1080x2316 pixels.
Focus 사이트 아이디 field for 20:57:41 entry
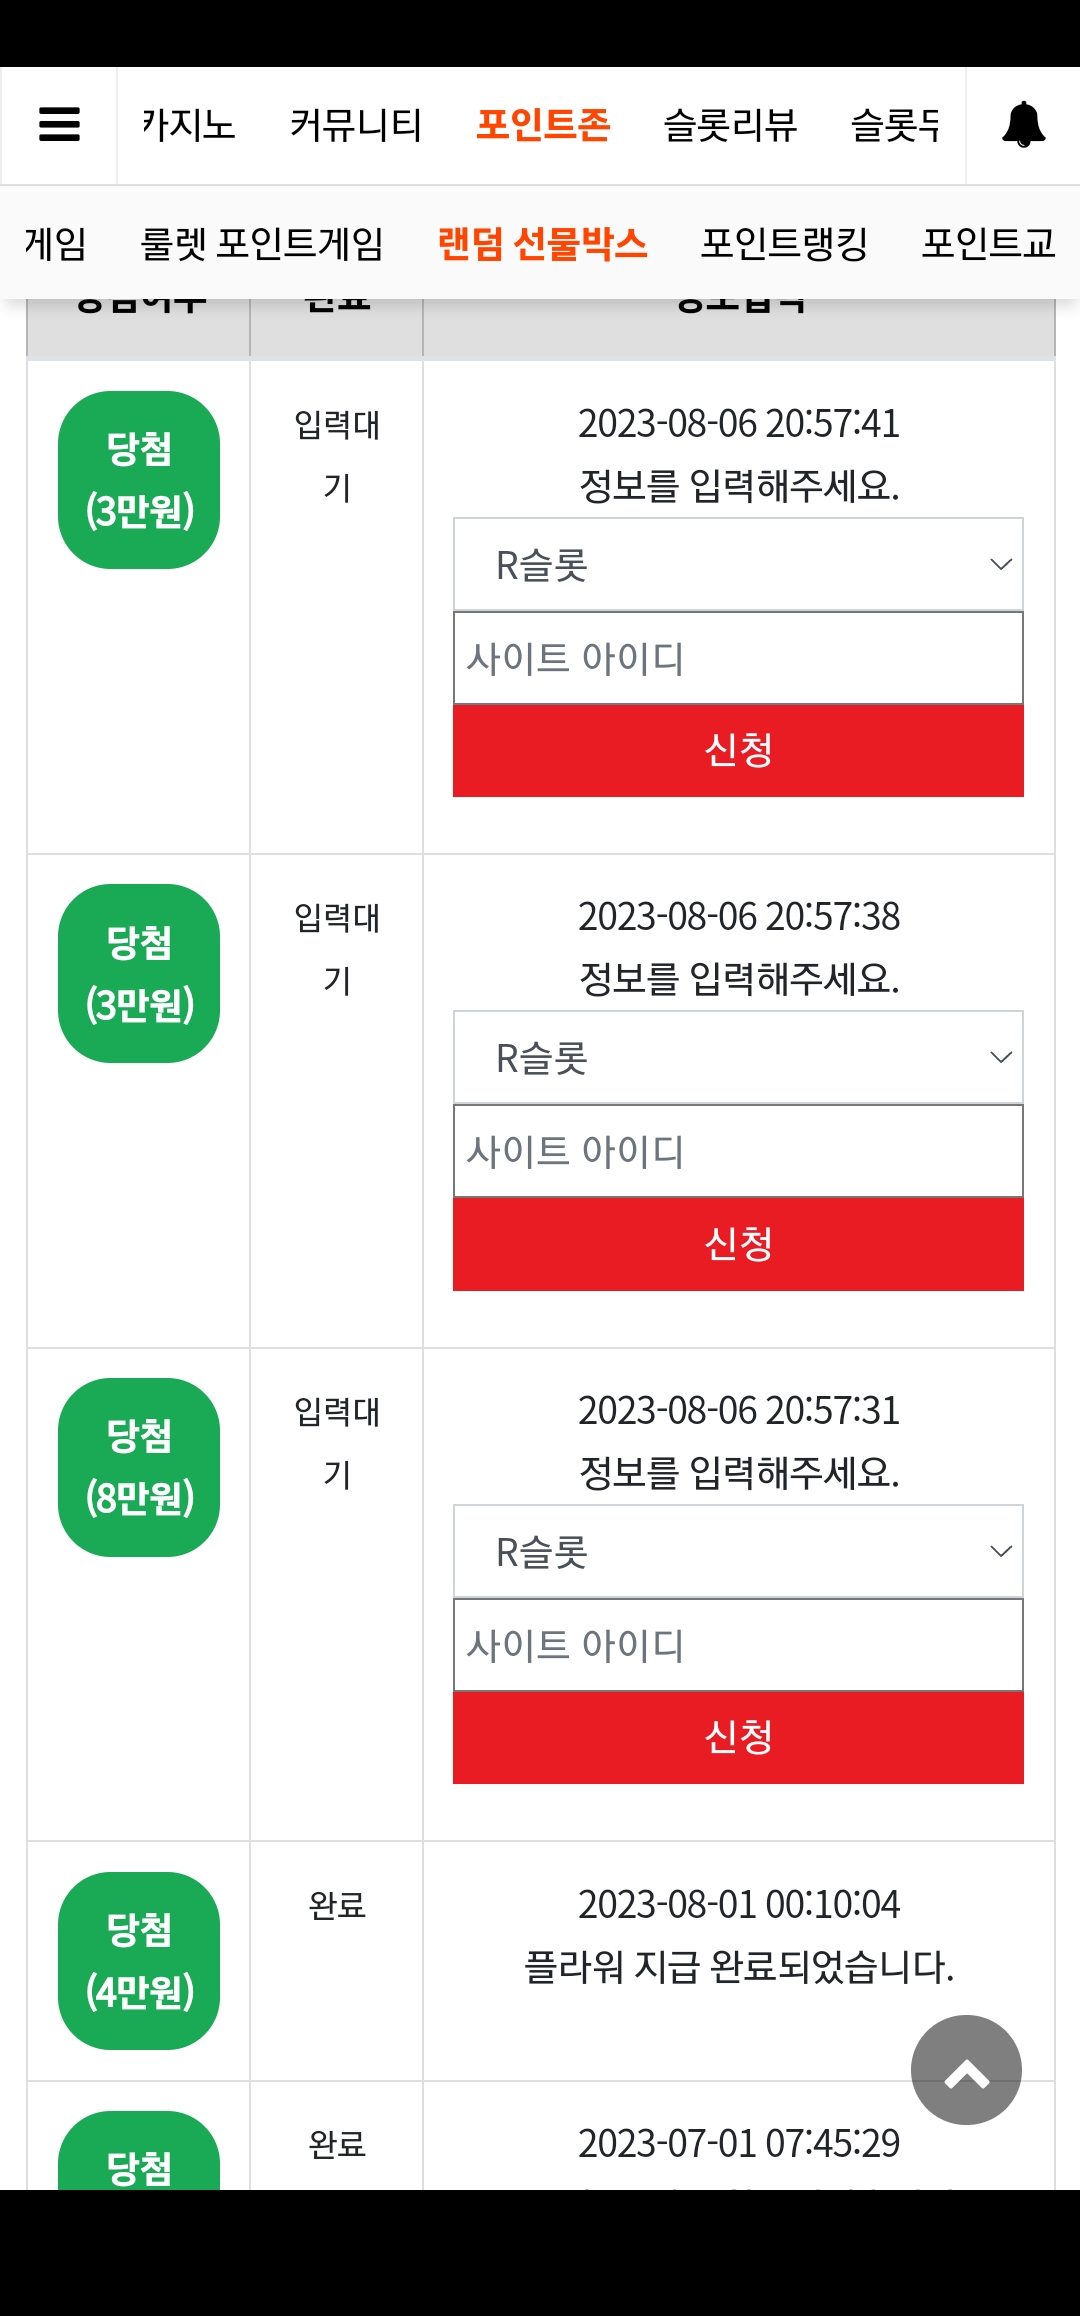tap(738, 658)
